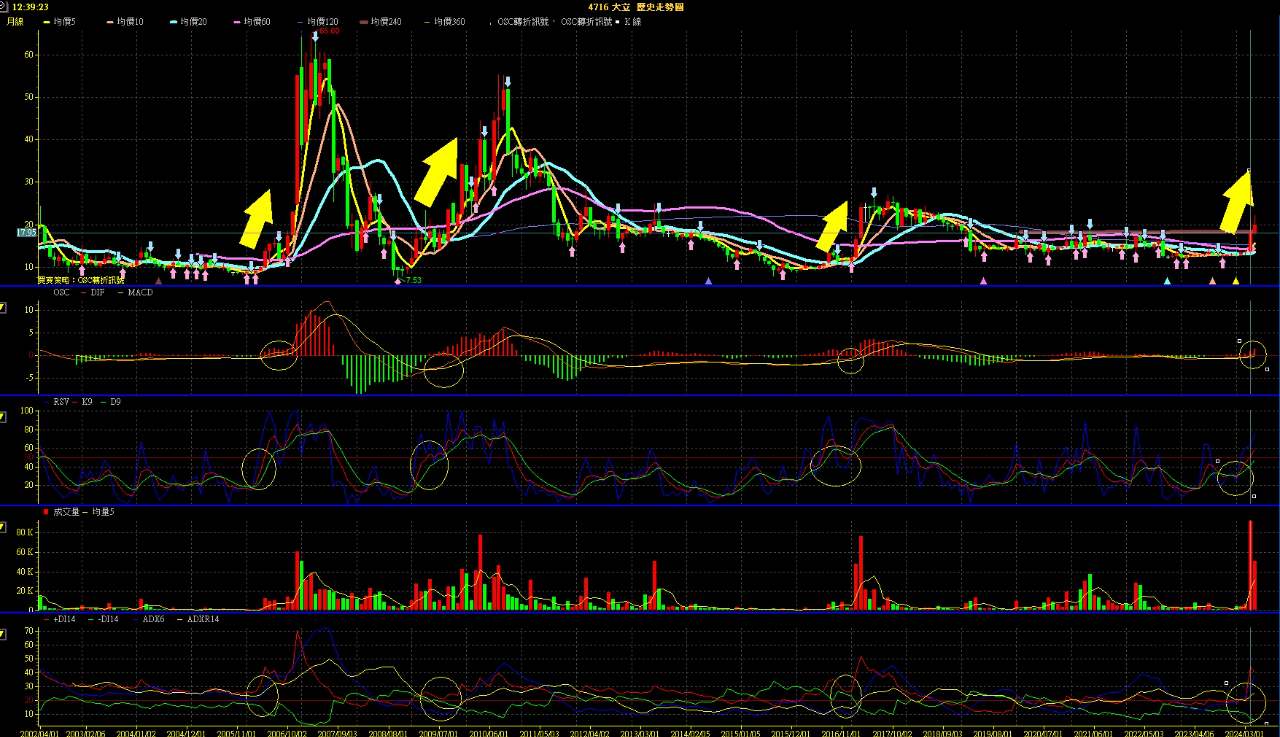
Task: Click the leftmost large yellow up arrow
Action: click(257, 217)
